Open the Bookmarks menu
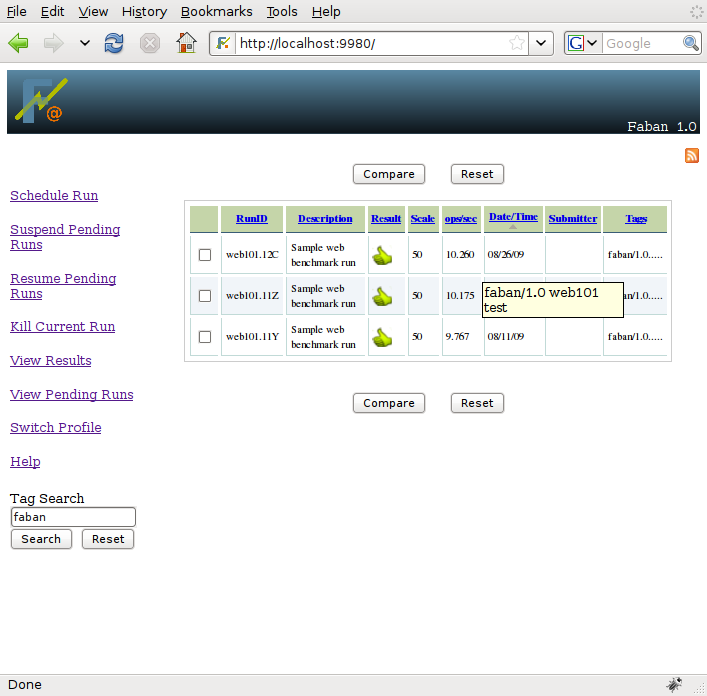This screenshot has width=707, height=696. coord(217,12)
